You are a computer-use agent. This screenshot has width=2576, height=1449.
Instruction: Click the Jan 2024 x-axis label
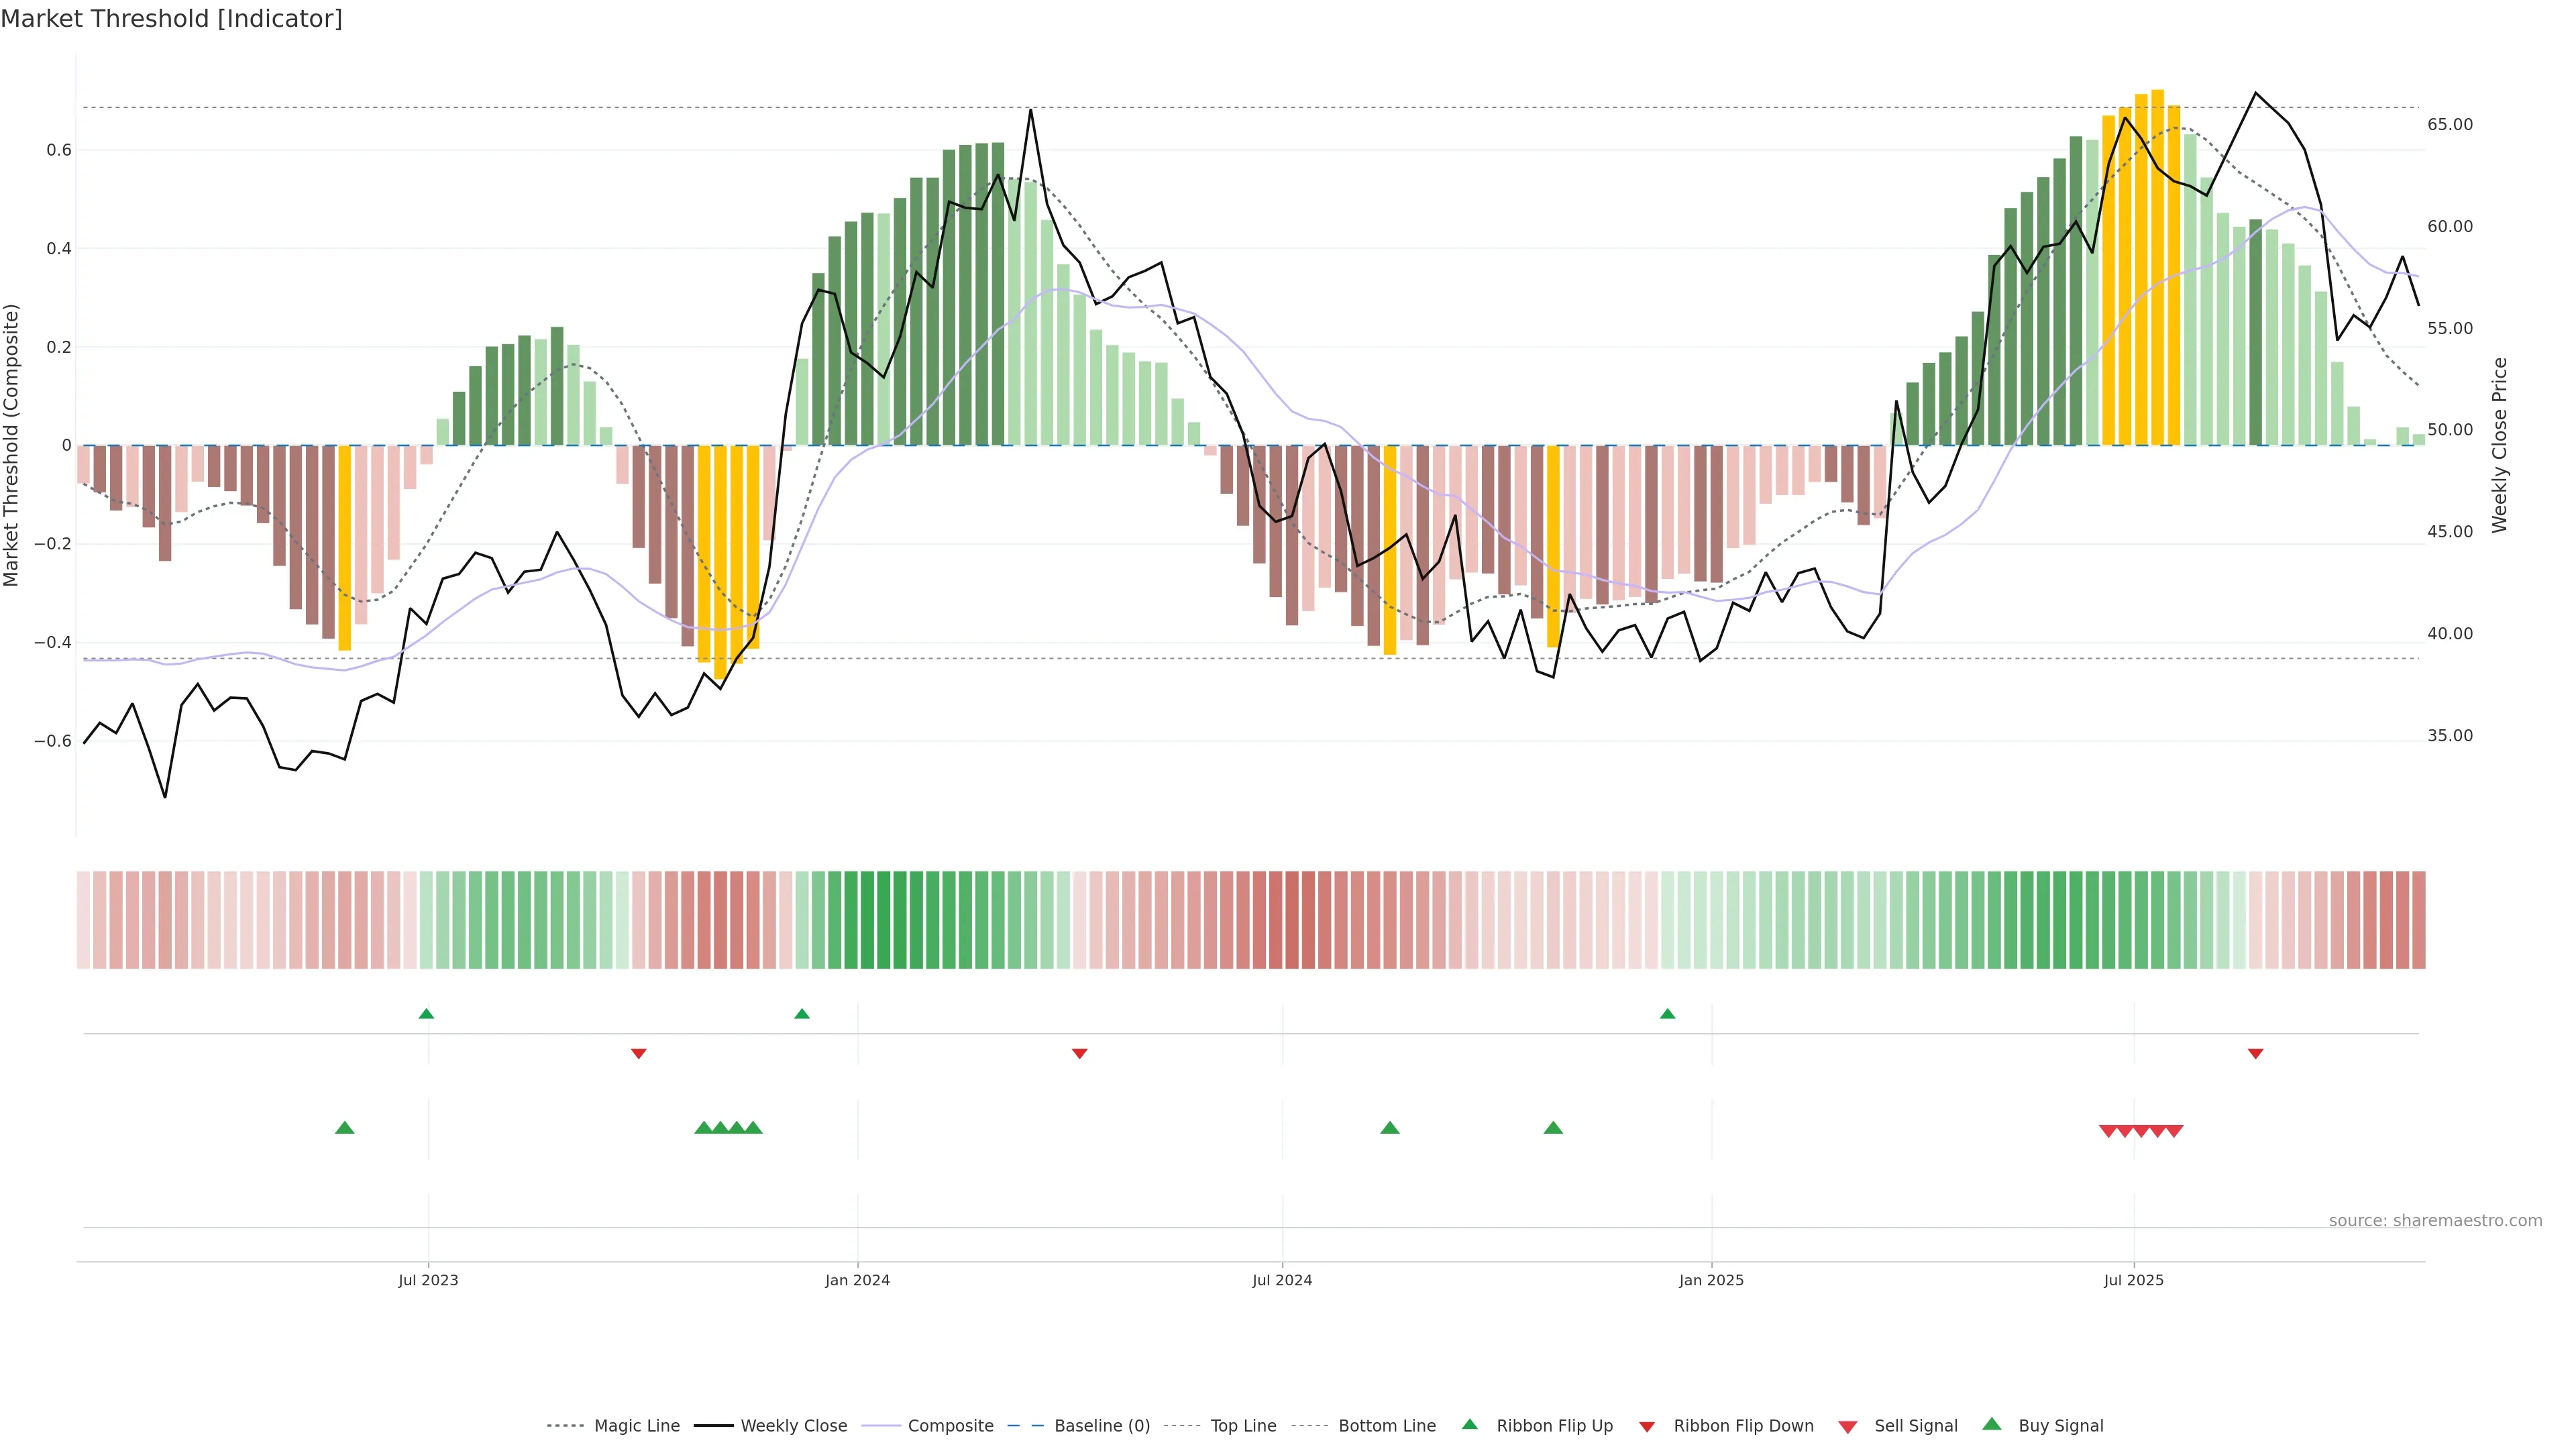pyautogui.click(x=857, y=1280)
